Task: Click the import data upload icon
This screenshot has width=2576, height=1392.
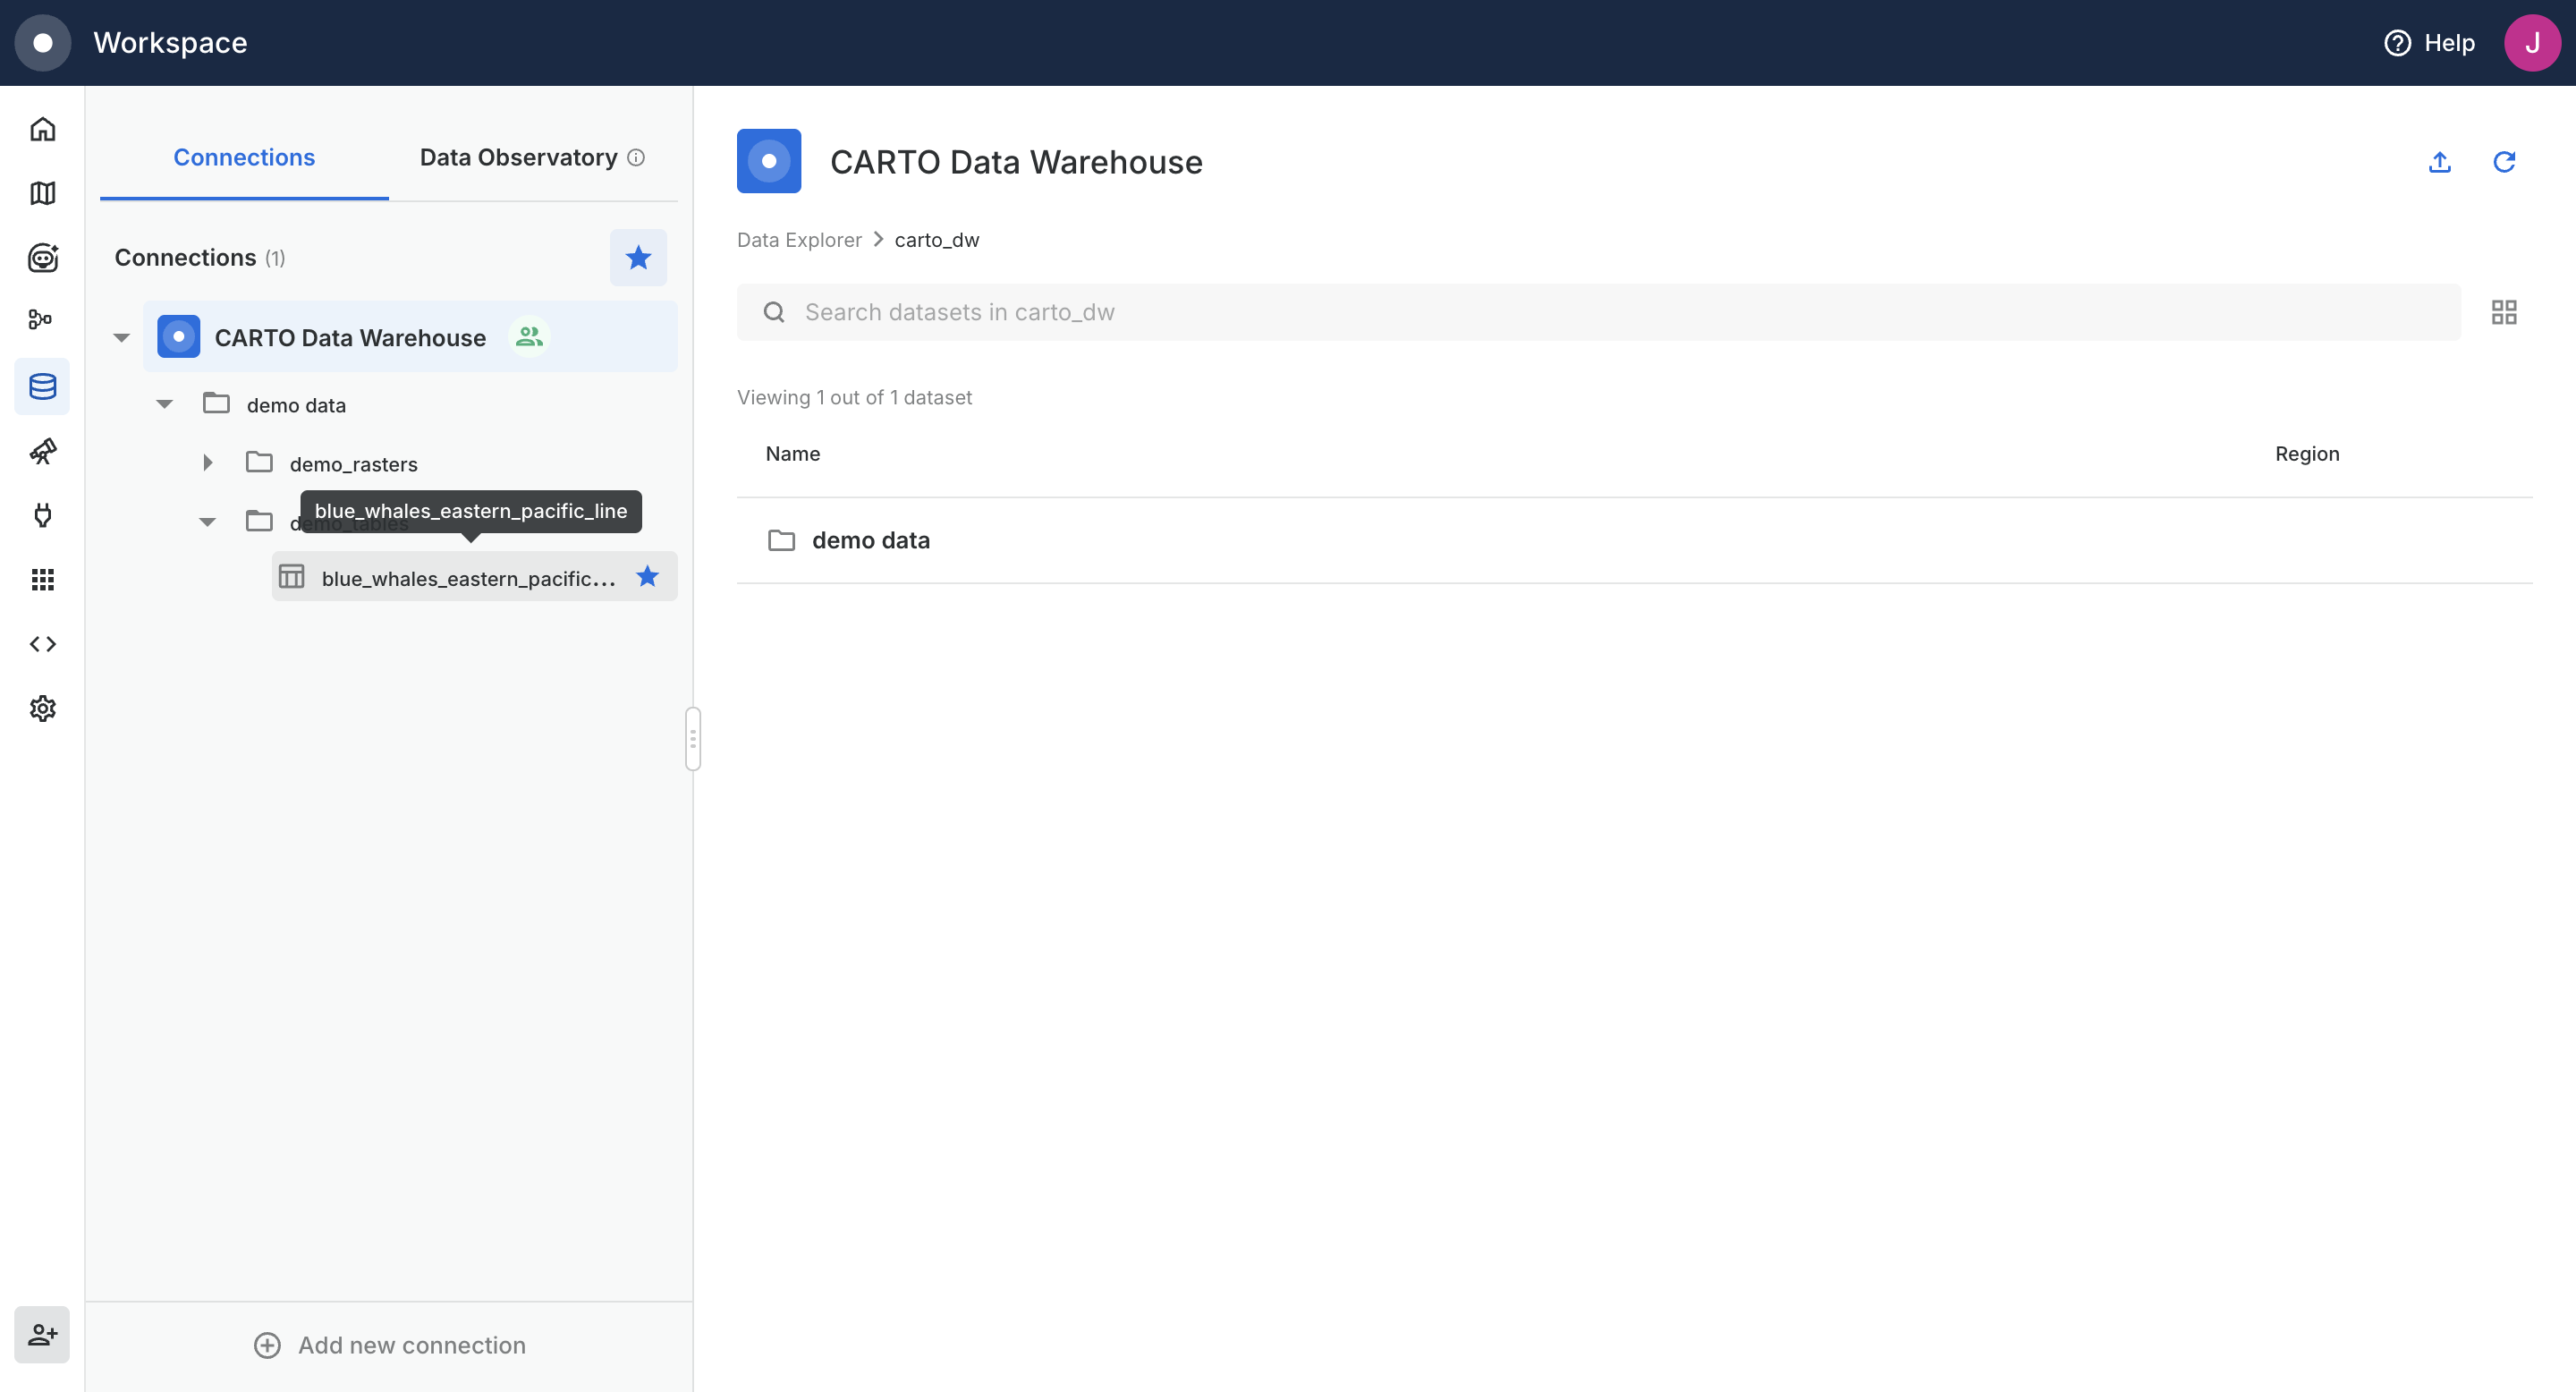Action: (2439, 162)
